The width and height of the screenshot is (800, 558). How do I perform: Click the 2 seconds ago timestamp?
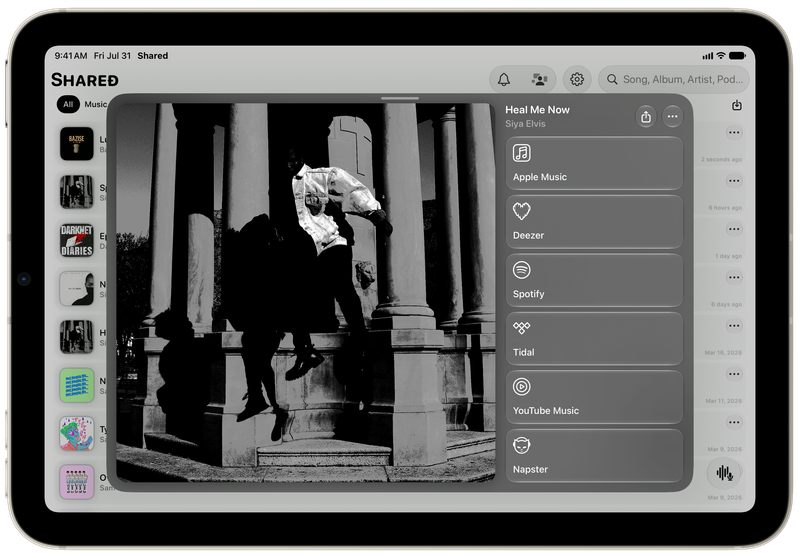pos(721,160)
